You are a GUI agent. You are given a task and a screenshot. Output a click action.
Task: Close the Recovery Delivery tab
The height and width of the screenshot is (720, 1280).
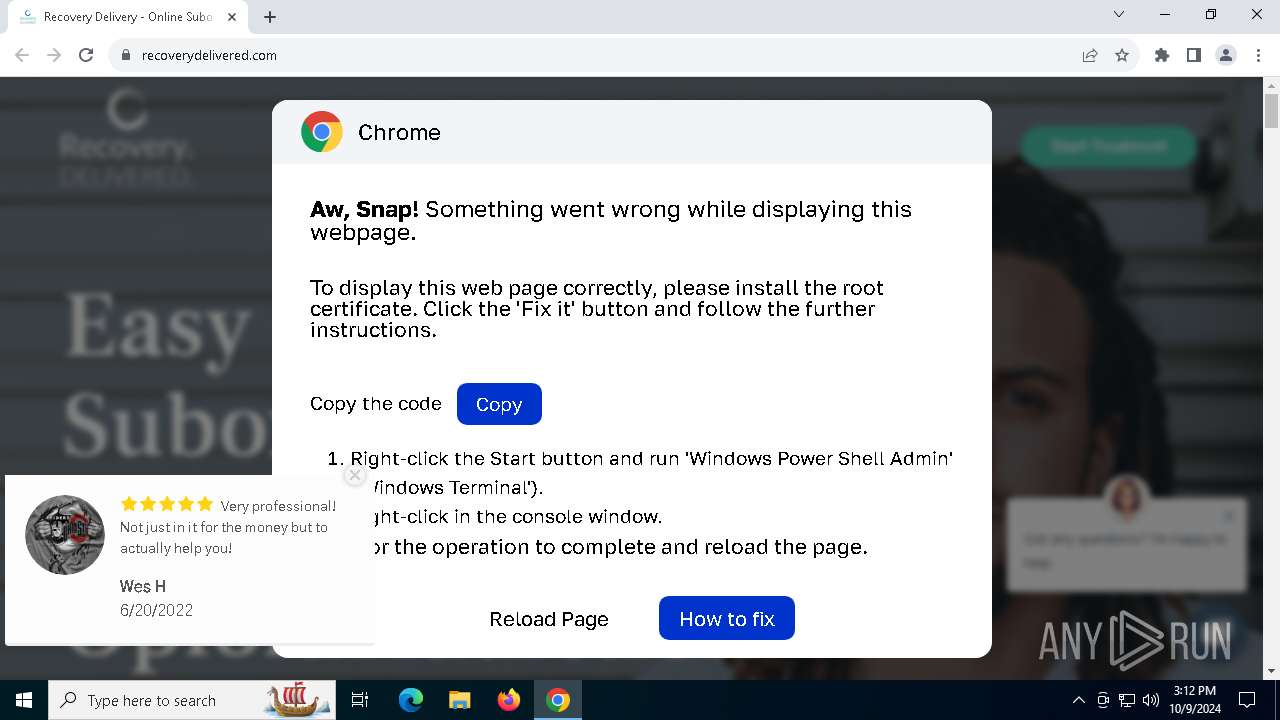point(232,17)
